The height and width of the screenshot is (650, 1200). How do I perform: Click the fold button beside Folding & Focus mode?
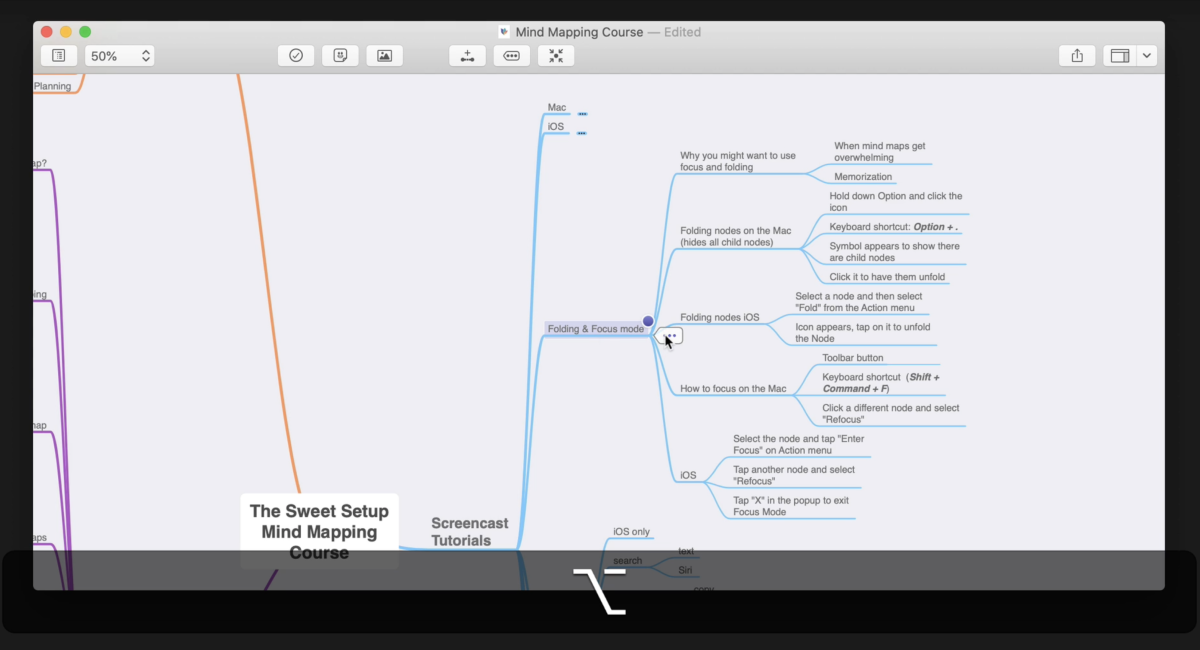point(671,336)
